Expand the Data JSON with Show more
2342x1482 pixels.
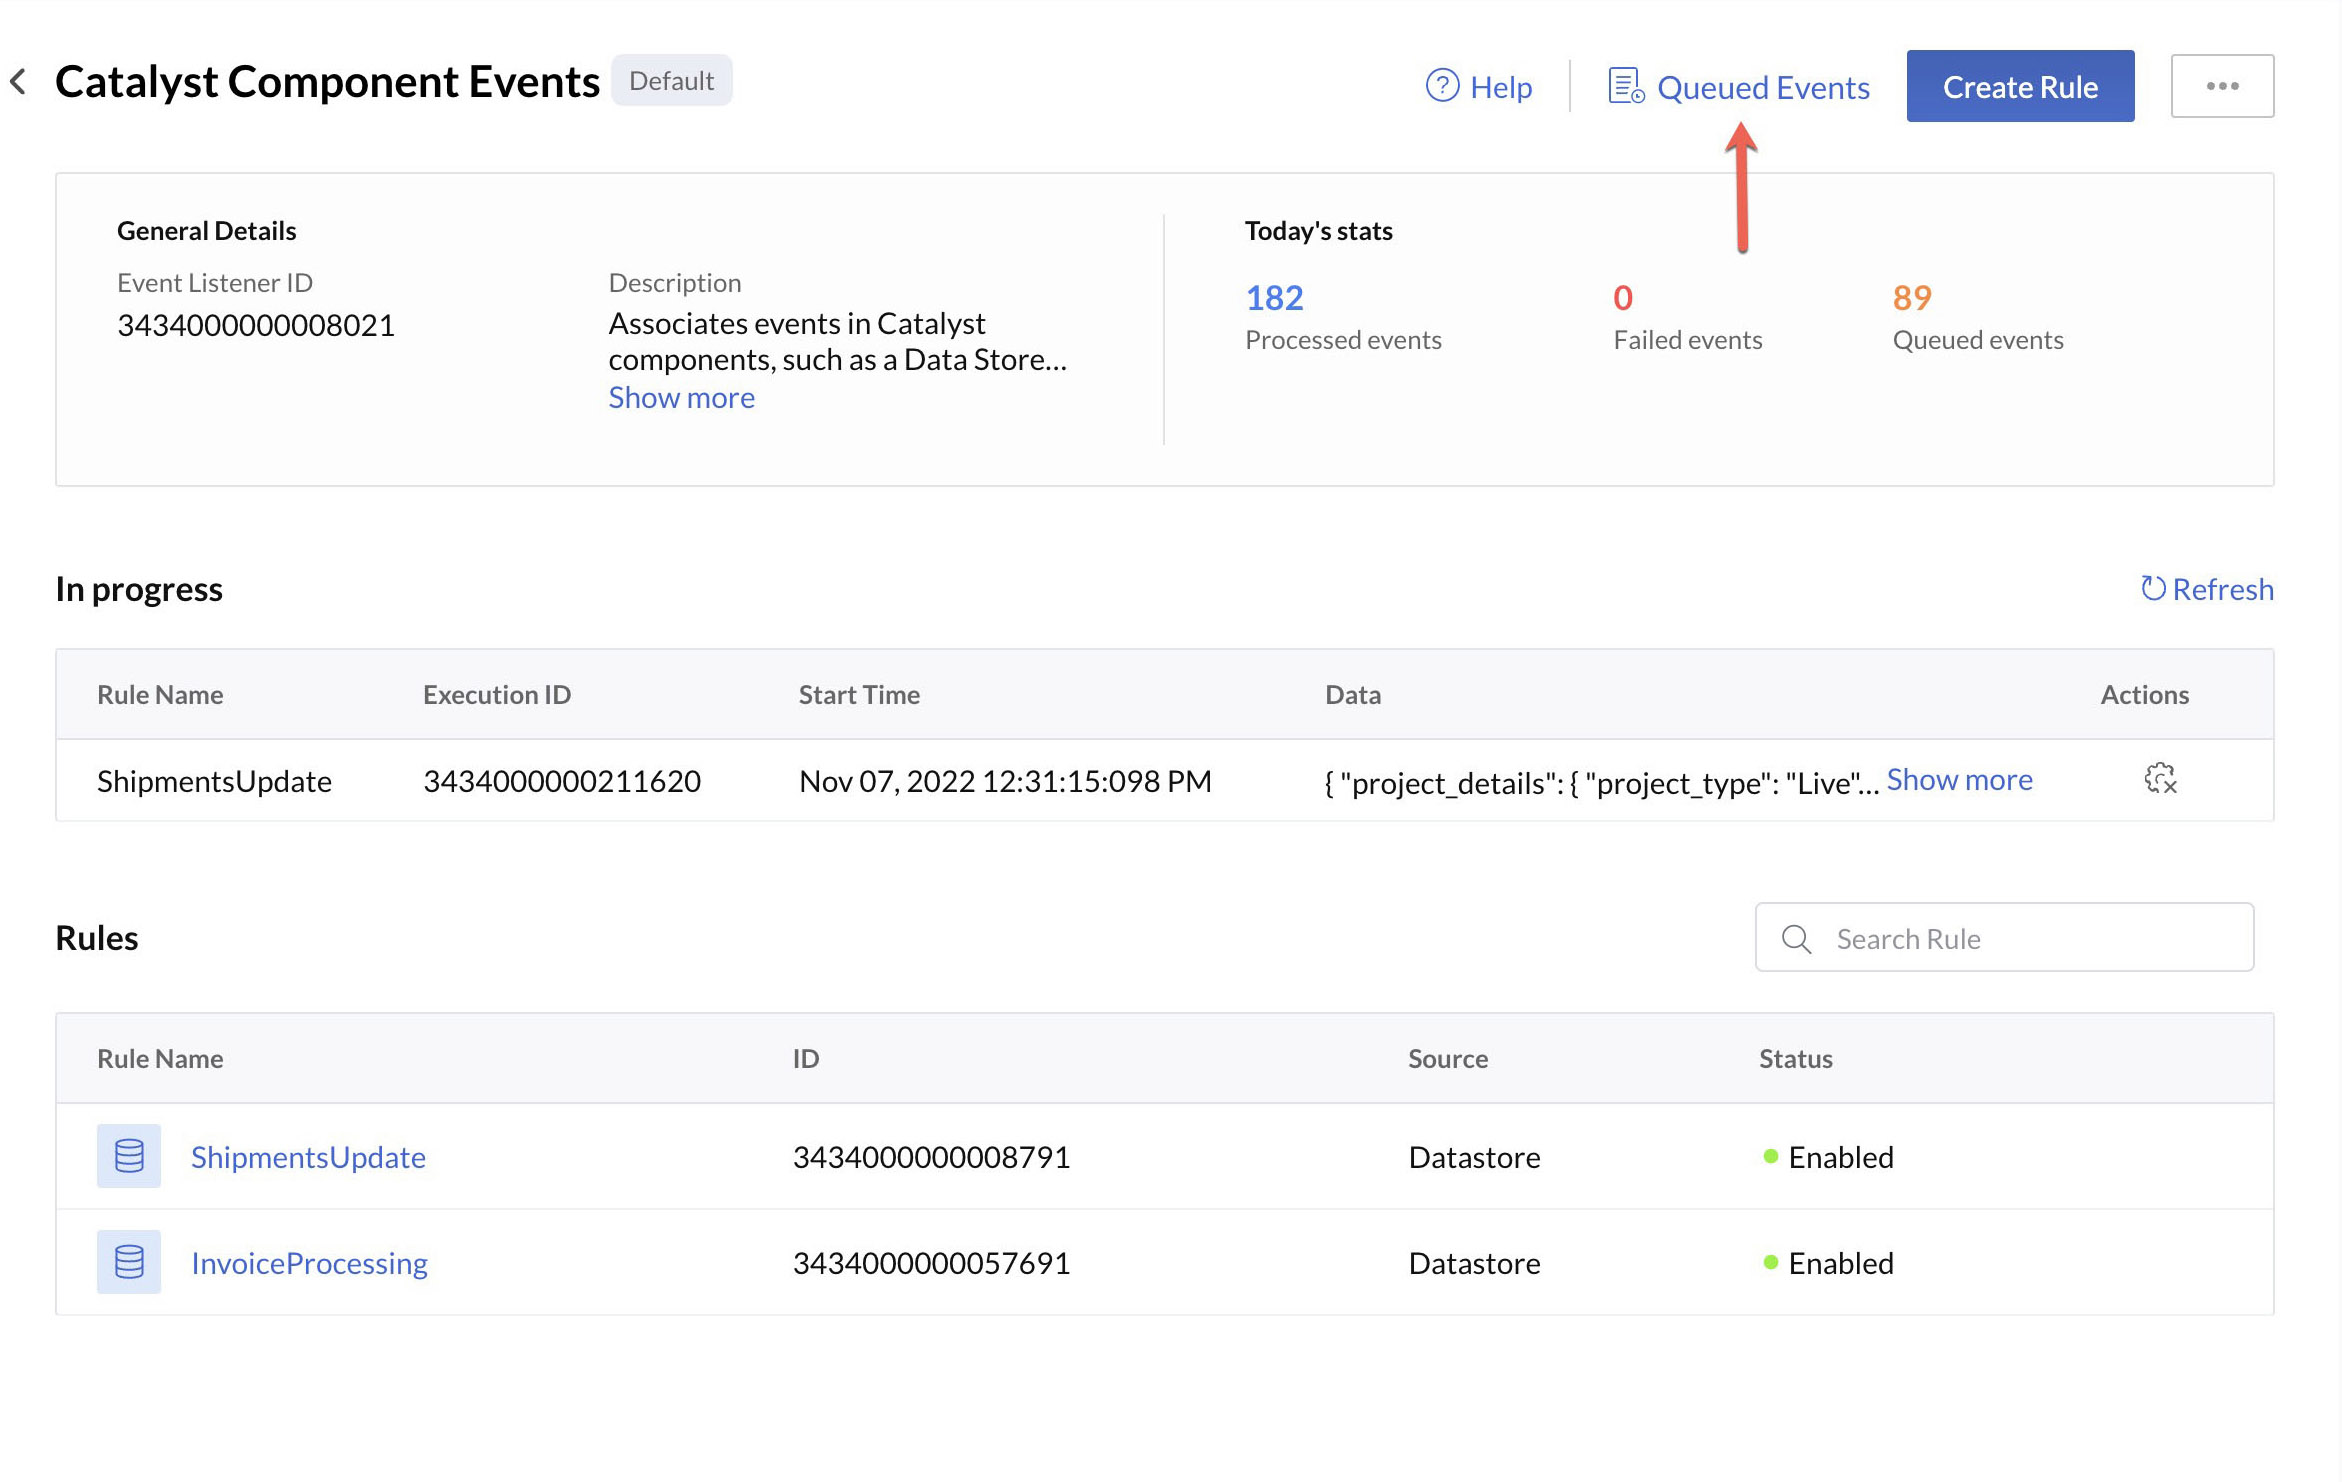tap(1959, 779)
